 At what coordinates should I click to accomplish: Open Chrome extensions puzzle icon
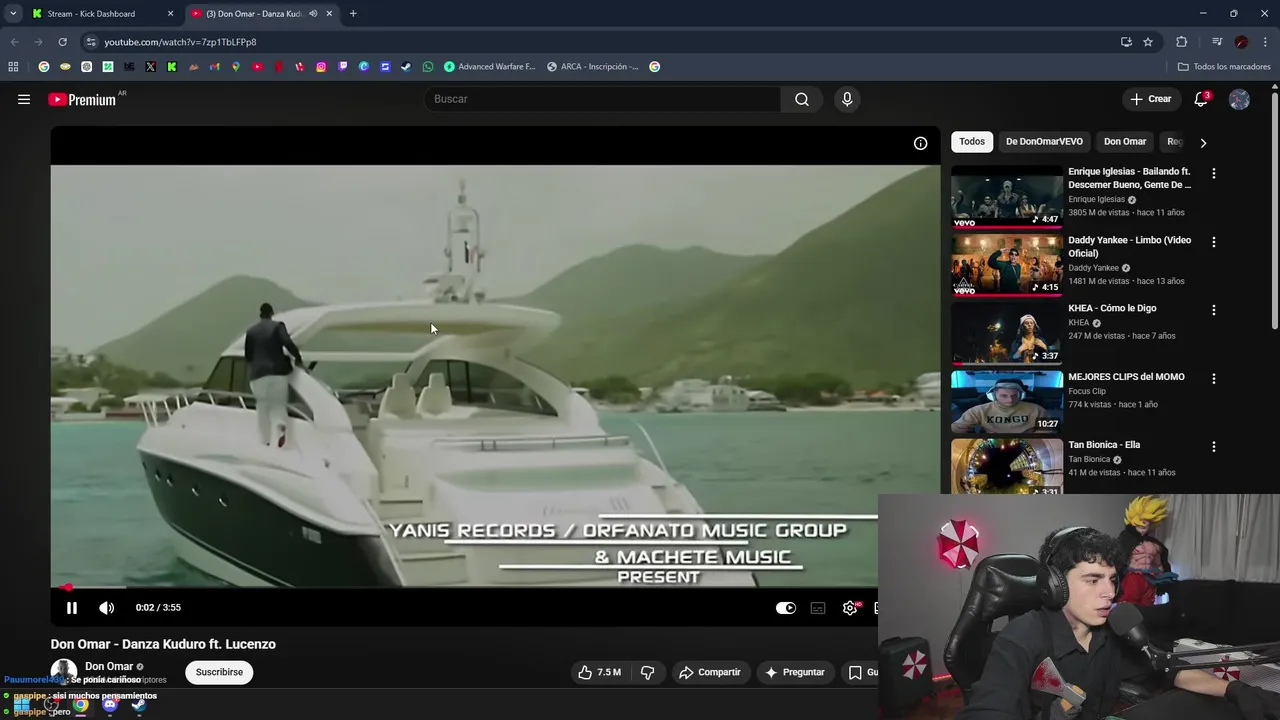tap(1182, 42)
